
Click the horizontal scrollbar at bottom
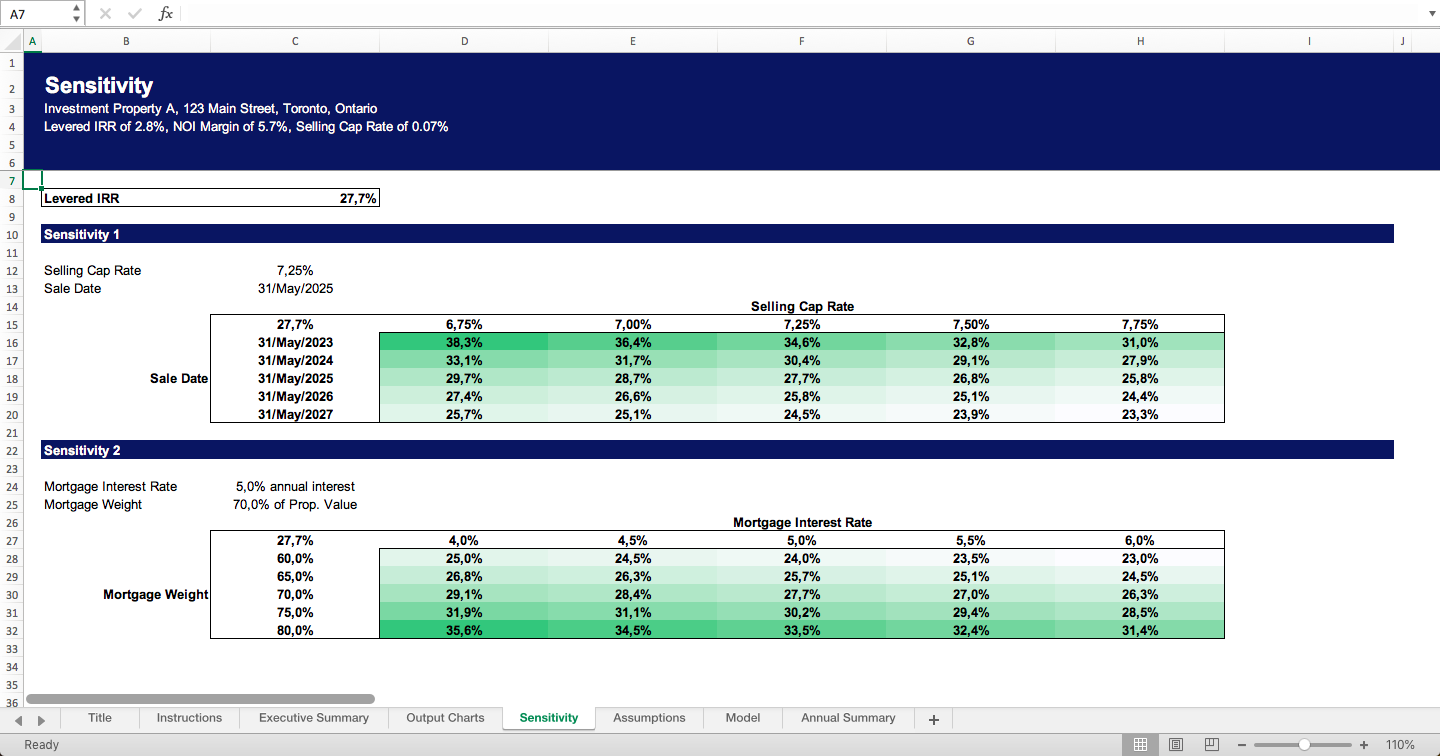[200, 699]
